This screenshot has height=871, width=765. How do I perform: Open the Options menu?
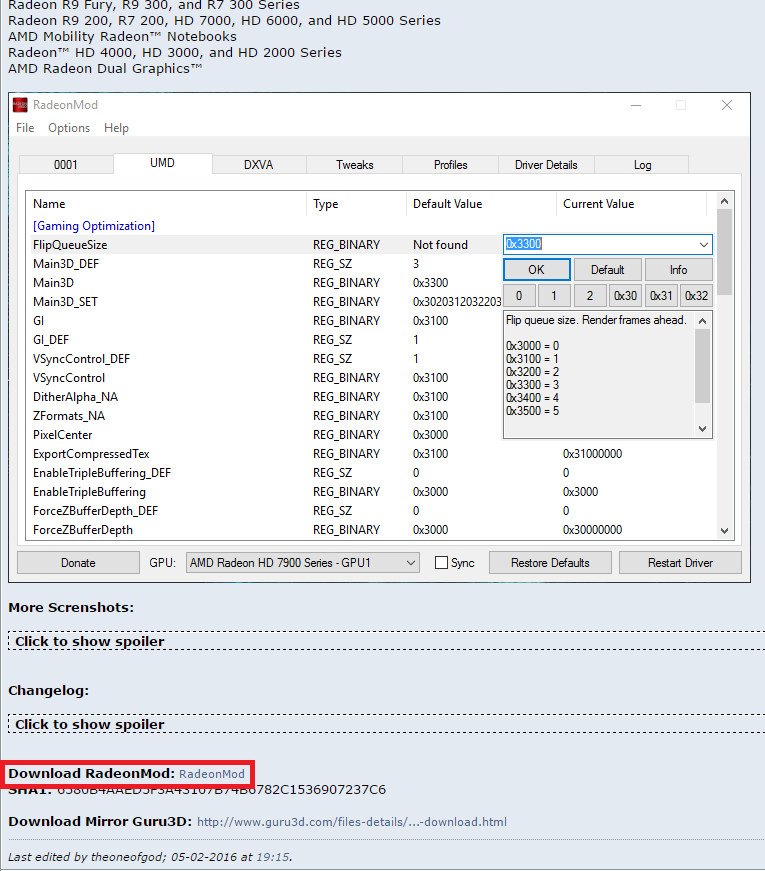click(69, 128)
